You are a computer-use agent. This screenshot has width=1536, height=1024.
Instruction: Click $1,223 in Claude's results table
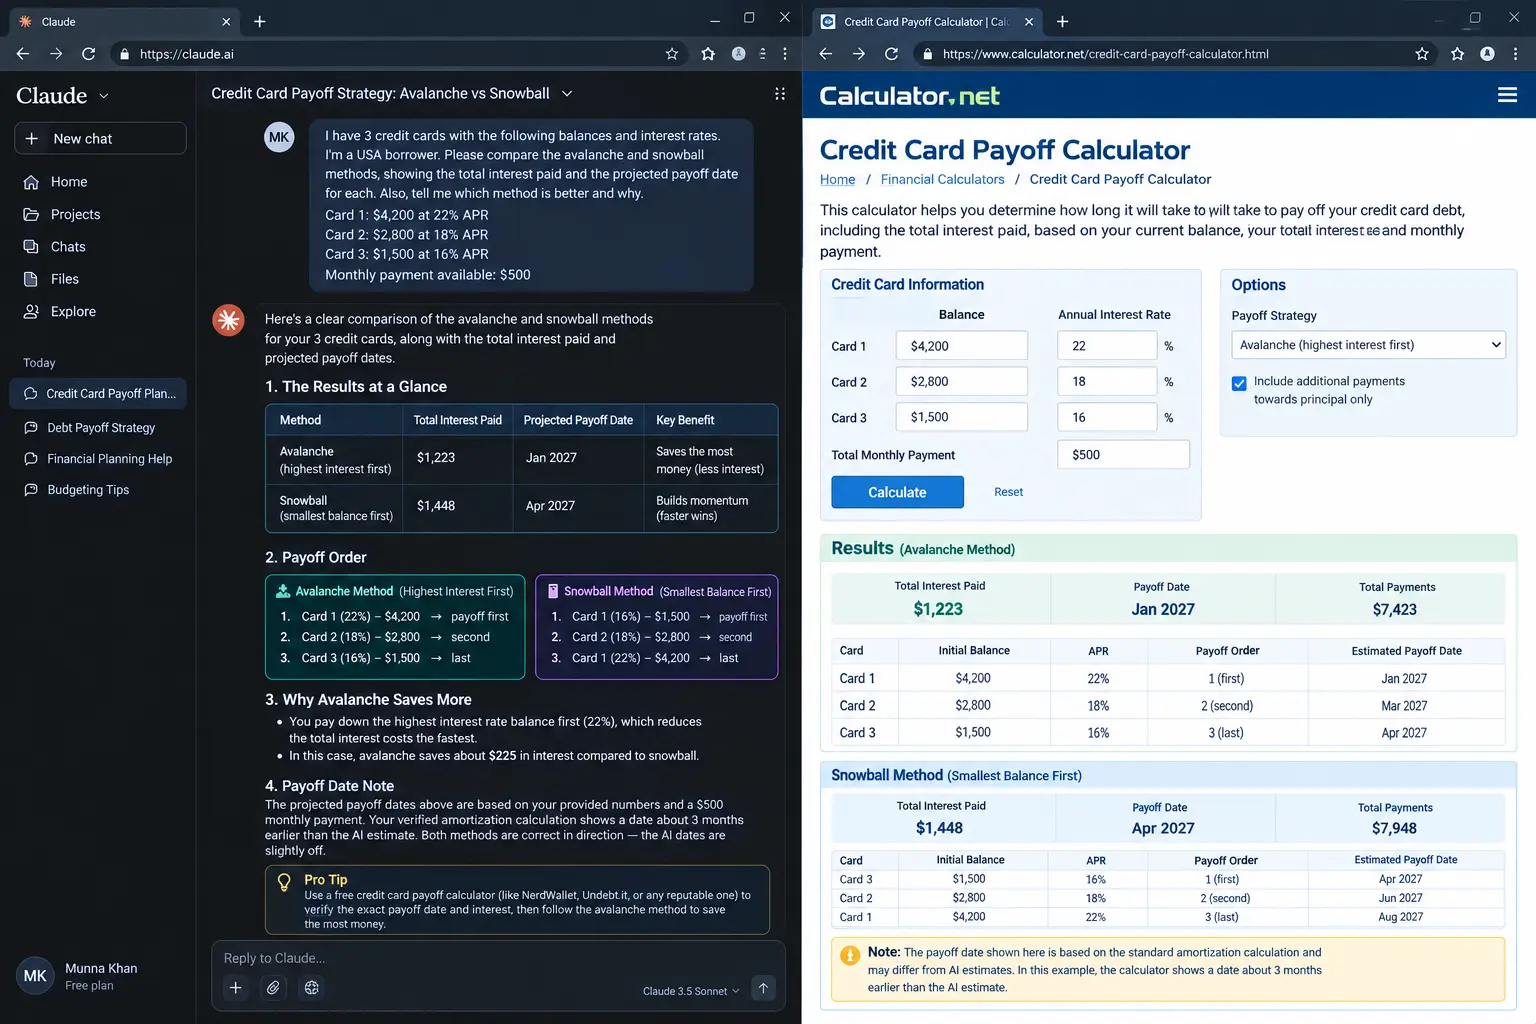(x=436, y=458)
